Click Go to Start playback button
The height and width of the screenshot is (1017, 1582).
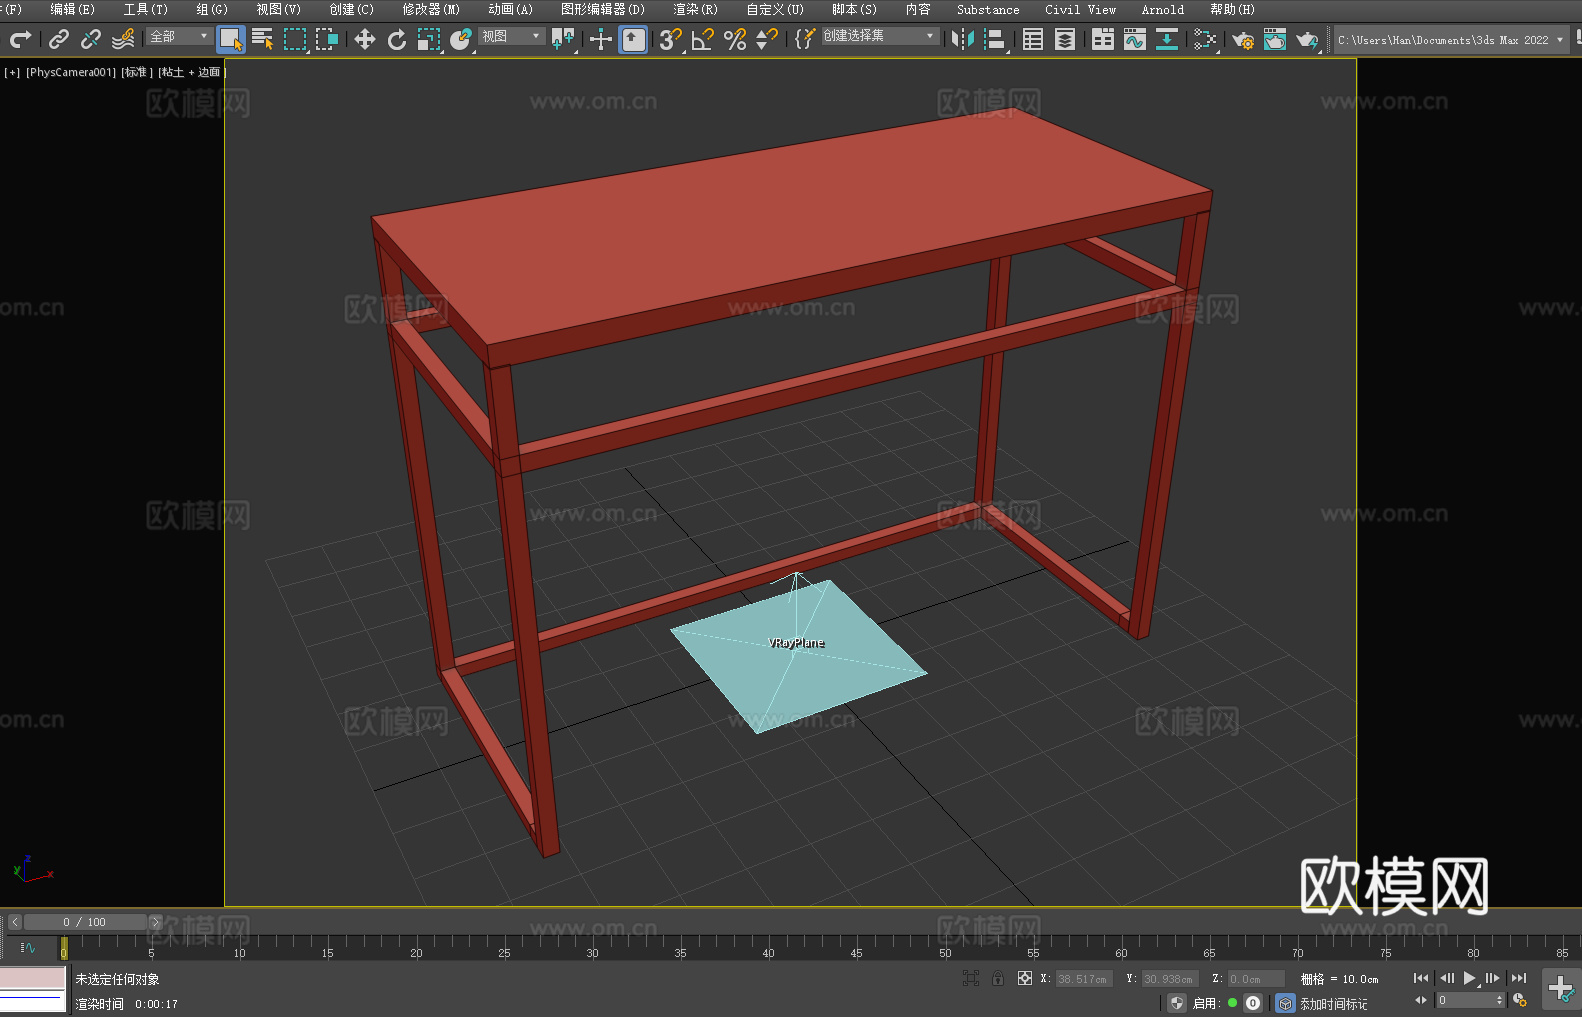pyautogui.click(x=1421, y=978)
